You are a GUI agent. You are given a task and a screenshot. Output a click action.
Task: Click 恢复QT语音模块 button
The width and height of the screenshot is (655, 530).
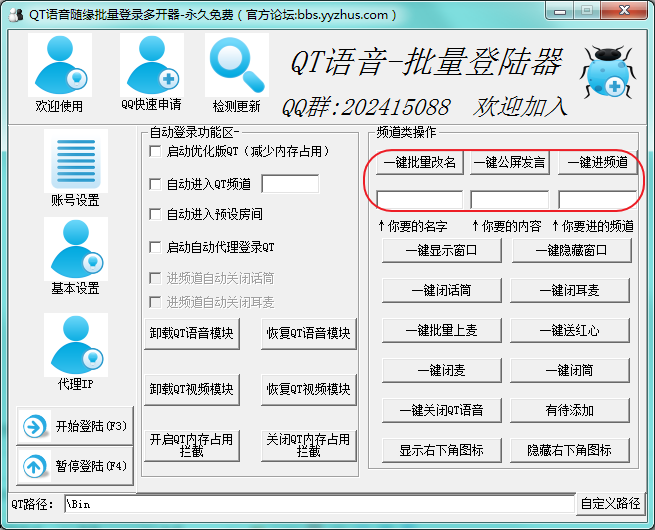[x=308, y=334]
